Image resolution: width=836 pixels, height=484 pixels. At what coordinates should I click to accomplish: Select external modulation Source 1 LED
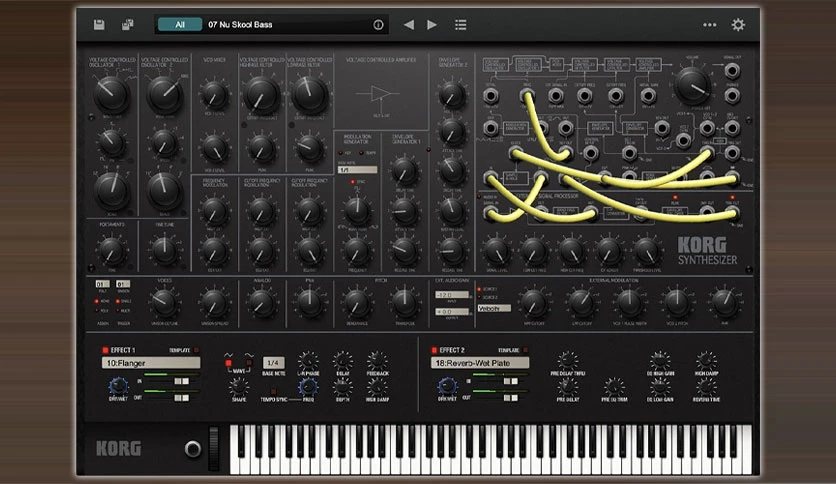(x=479, y=289)
